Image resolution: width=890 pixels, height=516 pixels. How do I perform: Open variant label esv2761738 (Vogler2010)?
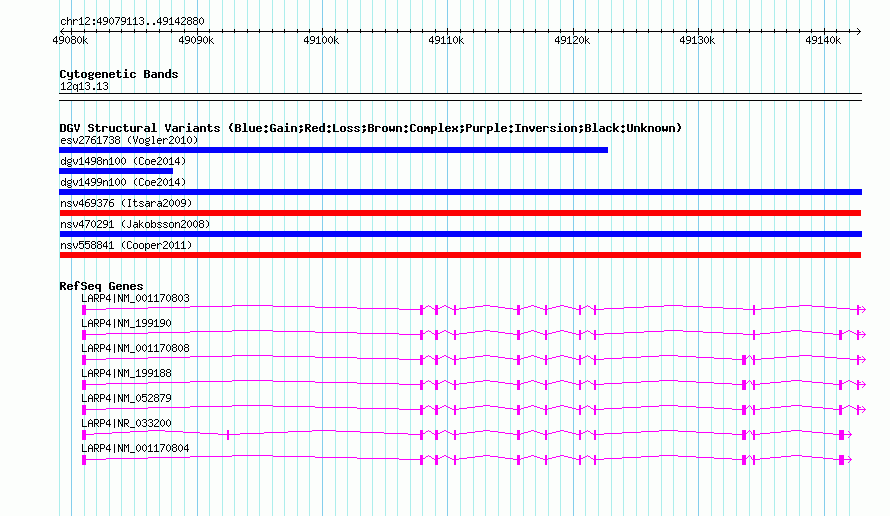[x=129, y=140]
